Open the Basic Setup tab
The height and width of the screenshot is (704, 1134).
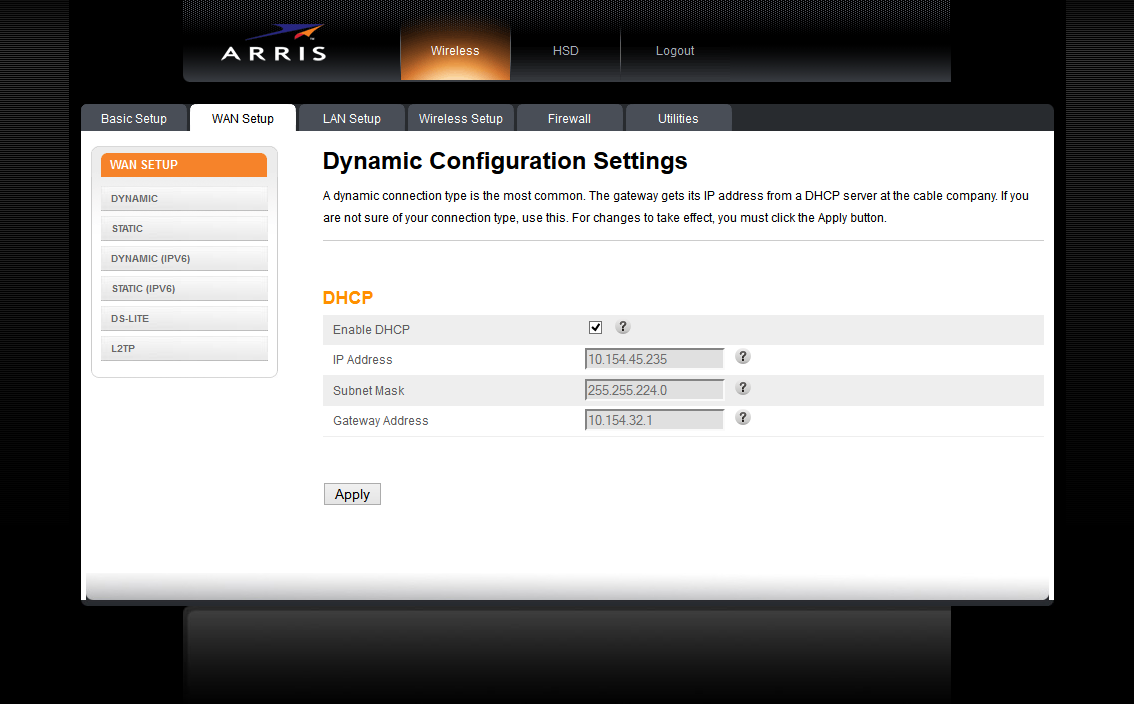[134, 119]
